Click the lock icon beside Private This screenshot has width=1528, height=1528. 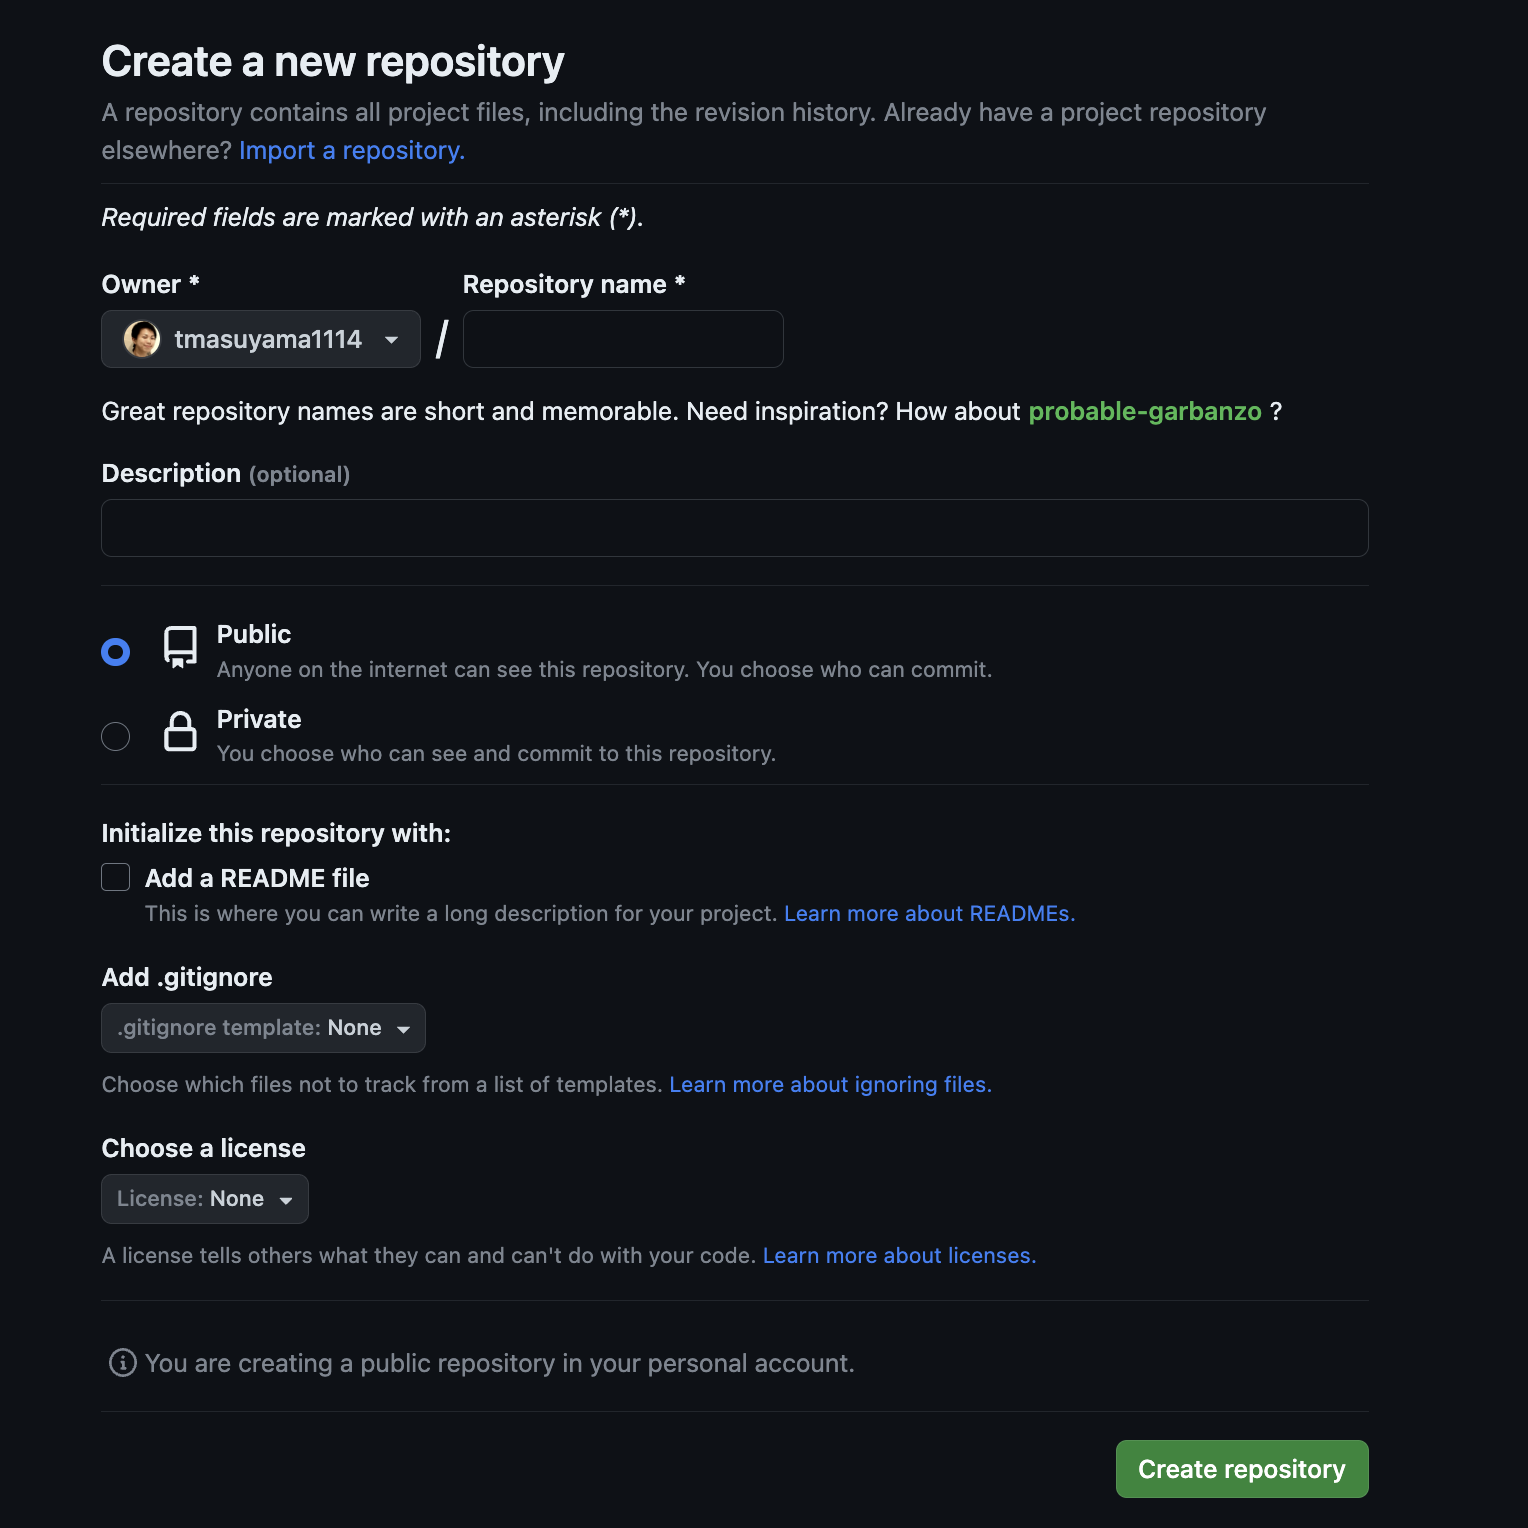pyautogui.click(x=180, y=732)
